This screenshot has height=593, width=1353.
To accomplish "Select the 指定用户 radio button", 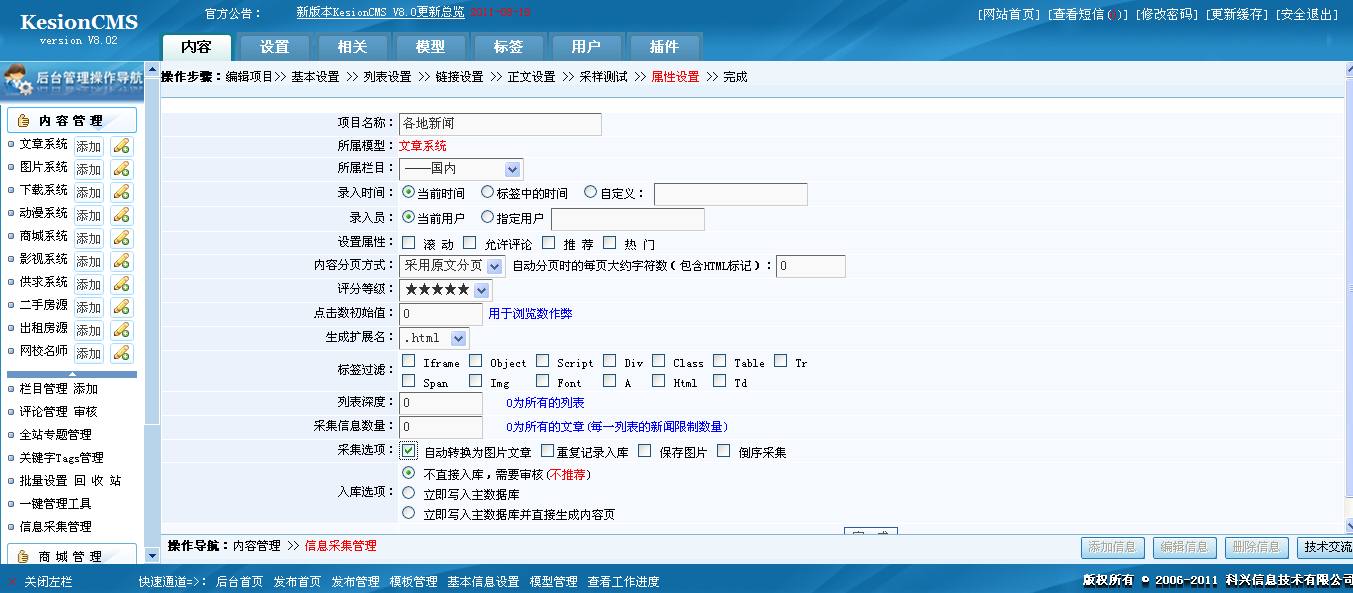I will 487,217.
